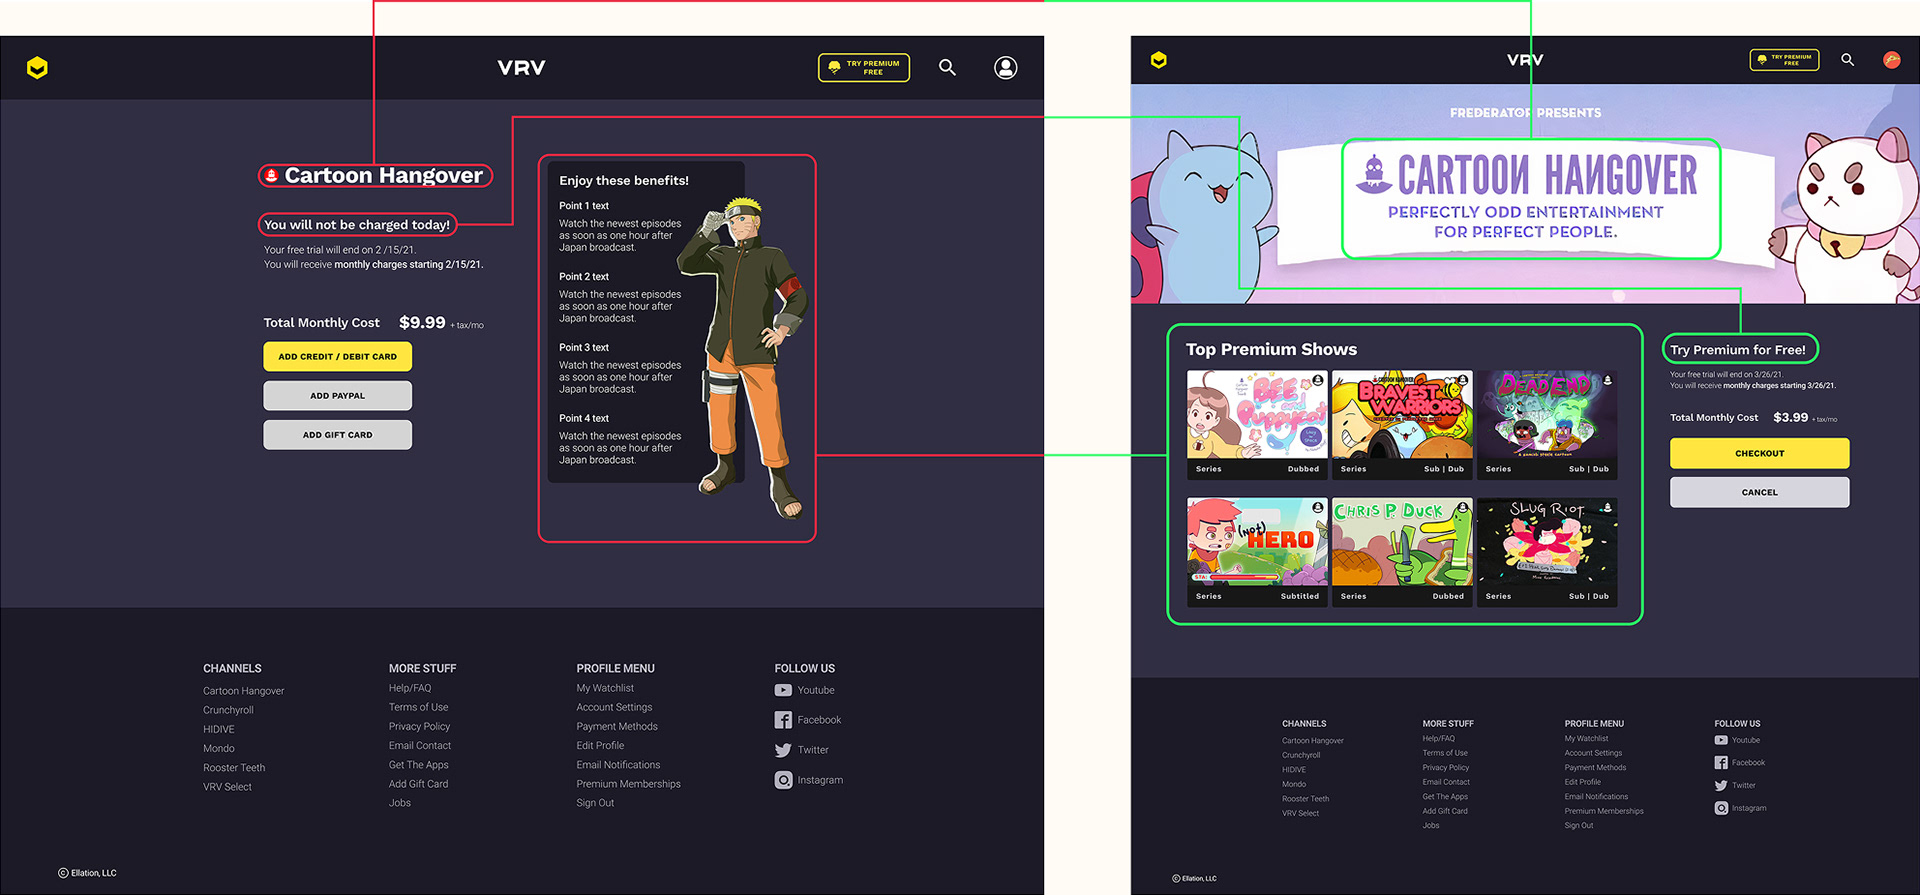This screenshot has width=1920, height=895.
Task: Click Email Contact in left footer
Action: (420, 745)
